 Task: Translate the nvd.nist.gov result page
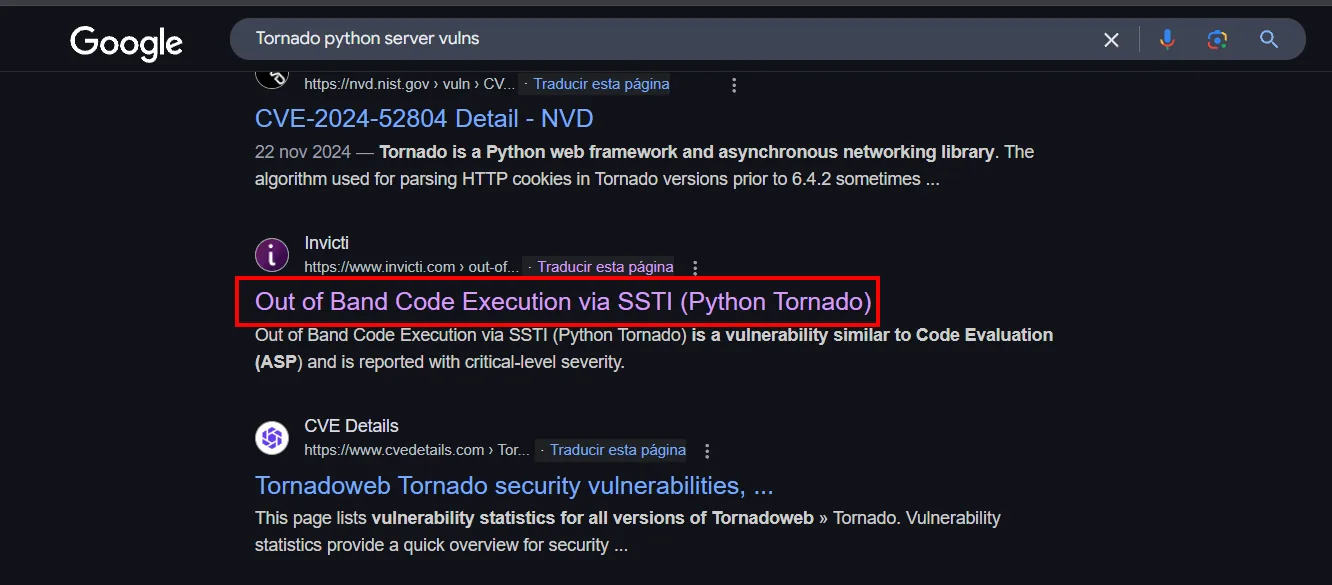(x=601, y=84)
